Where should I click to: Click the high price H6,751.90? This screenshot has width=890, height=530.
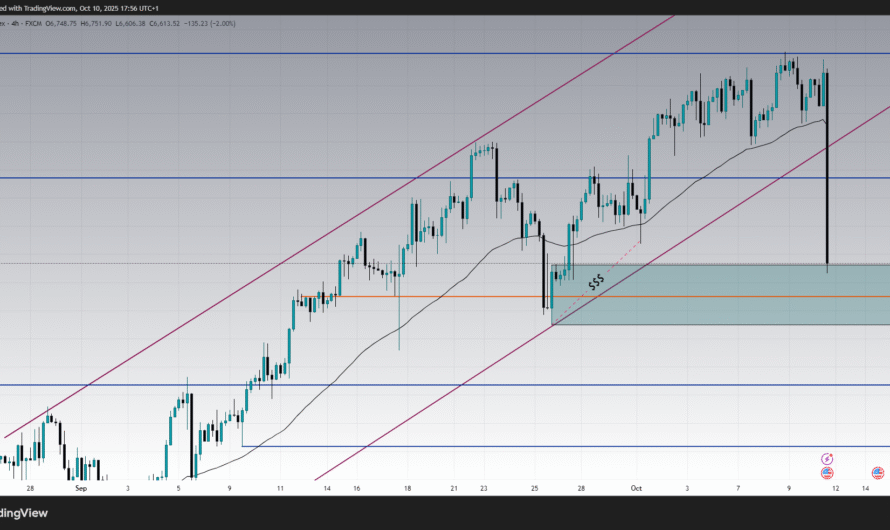pyautogui.click(x=96, y=24)
